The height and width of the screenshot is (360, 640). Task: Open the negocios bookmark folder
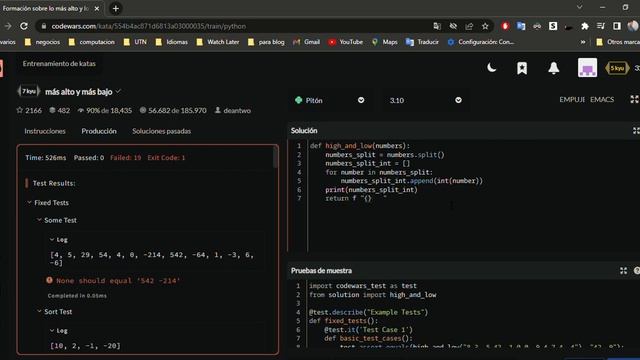click(42, 42)
